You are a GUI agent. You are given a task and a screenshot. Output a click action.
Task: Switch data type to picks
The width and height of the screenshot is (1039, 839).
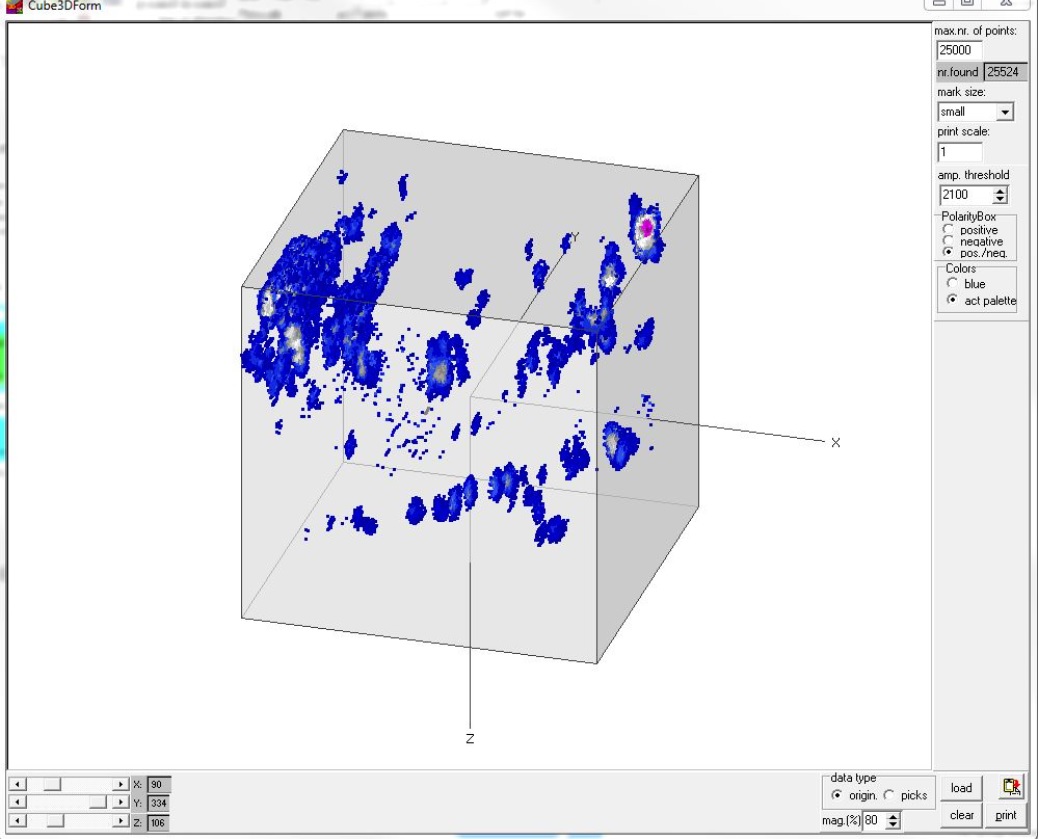pyautogui.click(x=888, y=796)
